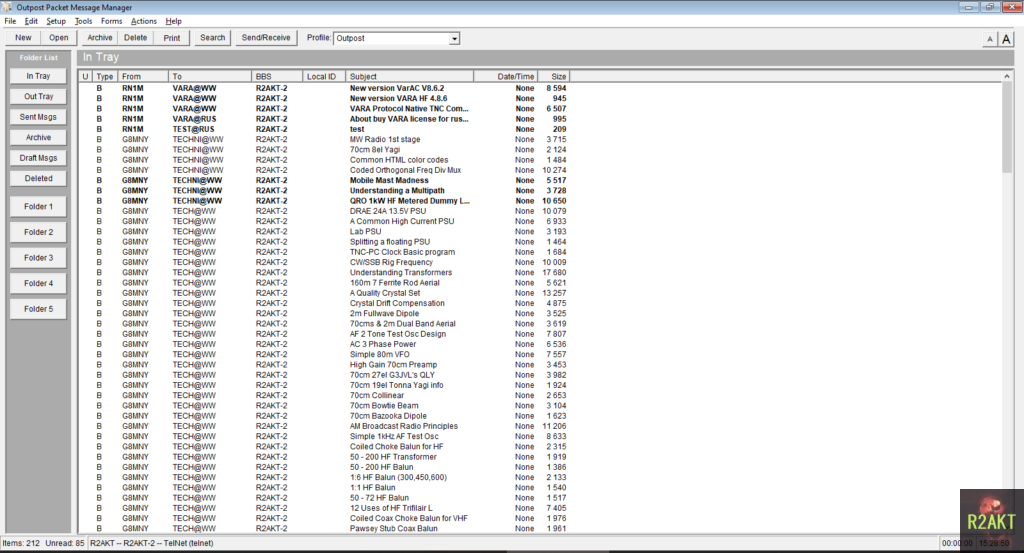Click the Archive toolbar button
Image resolution: width=1024 pixels, height=553 pixels.
pyautogui.click(x=100, y=38)
